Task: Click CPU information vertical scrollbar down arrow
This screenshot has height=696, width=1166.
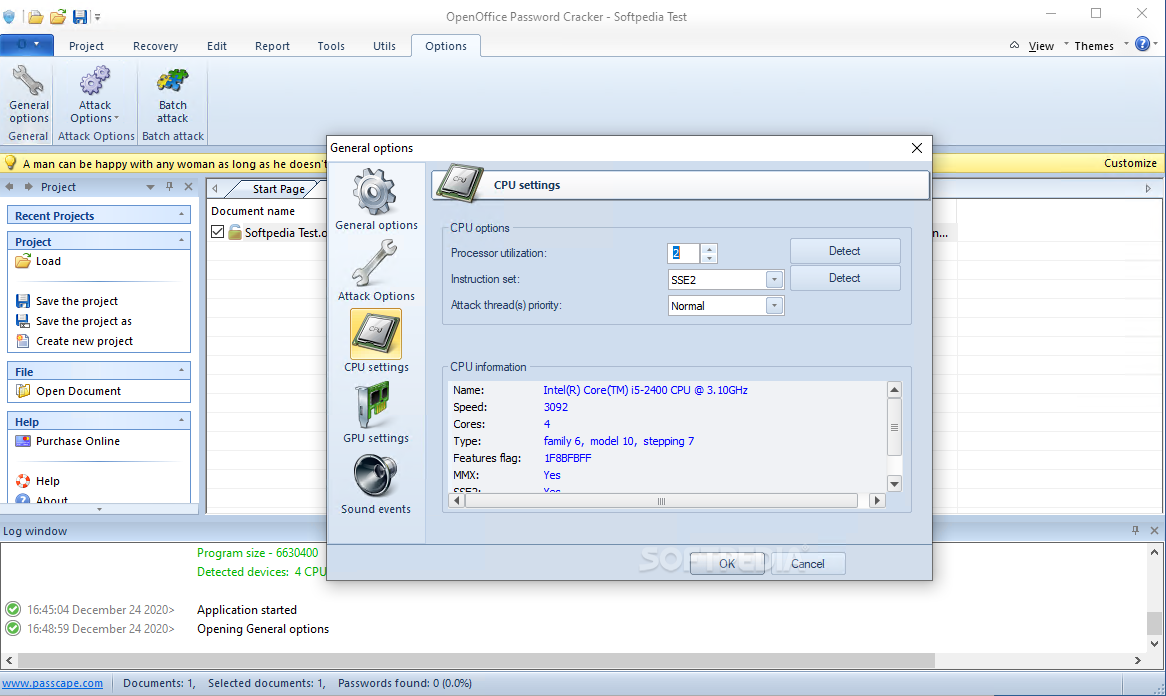Action: pos(895,483)
